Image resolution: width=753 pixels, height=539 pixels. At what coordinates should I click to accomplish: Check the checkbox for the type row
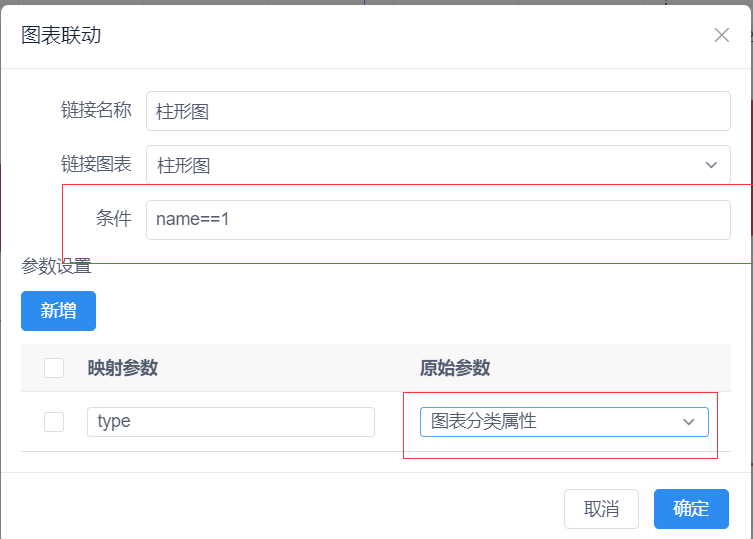(x=54, y=422)
